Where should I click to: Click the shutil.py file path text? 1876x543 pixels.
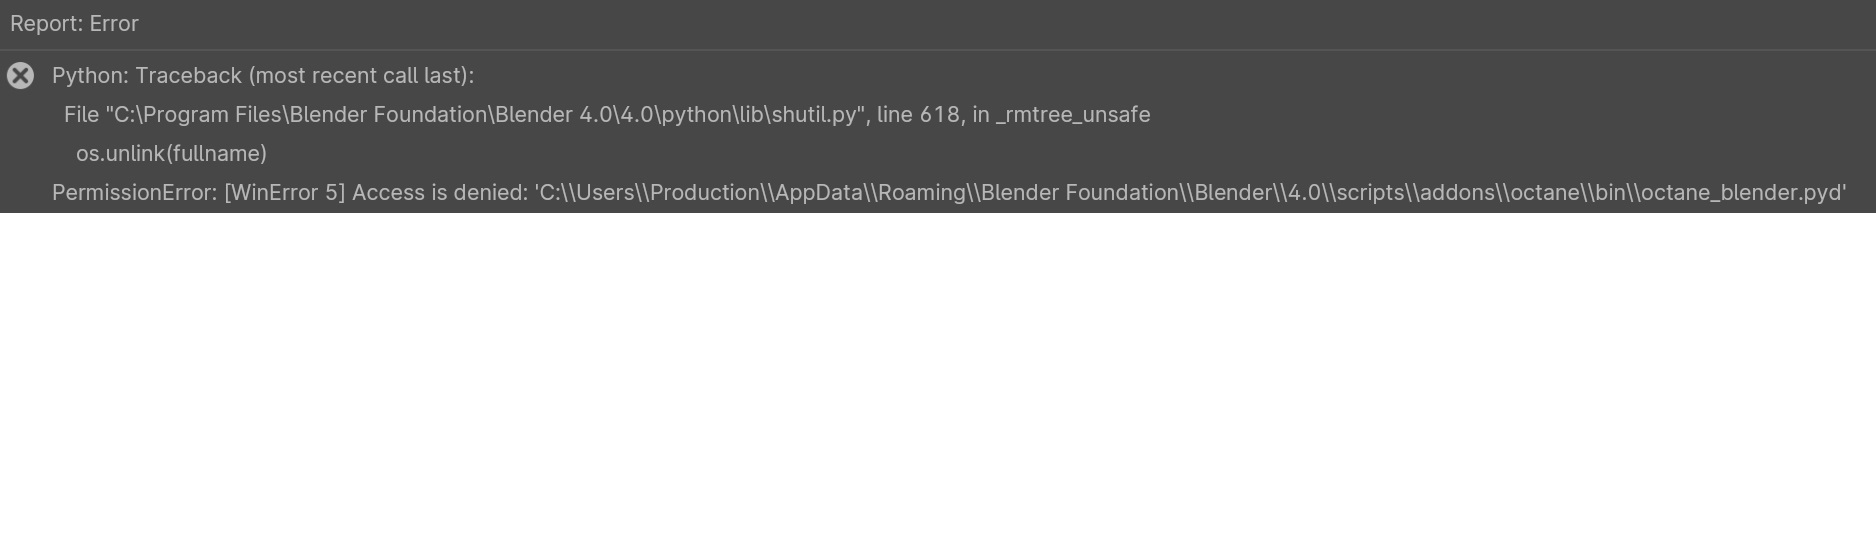[x=485, y=115]
